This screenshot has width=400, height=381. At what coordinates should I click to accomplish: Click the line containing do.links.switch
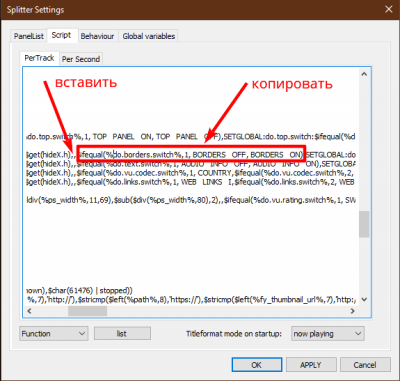191,182
